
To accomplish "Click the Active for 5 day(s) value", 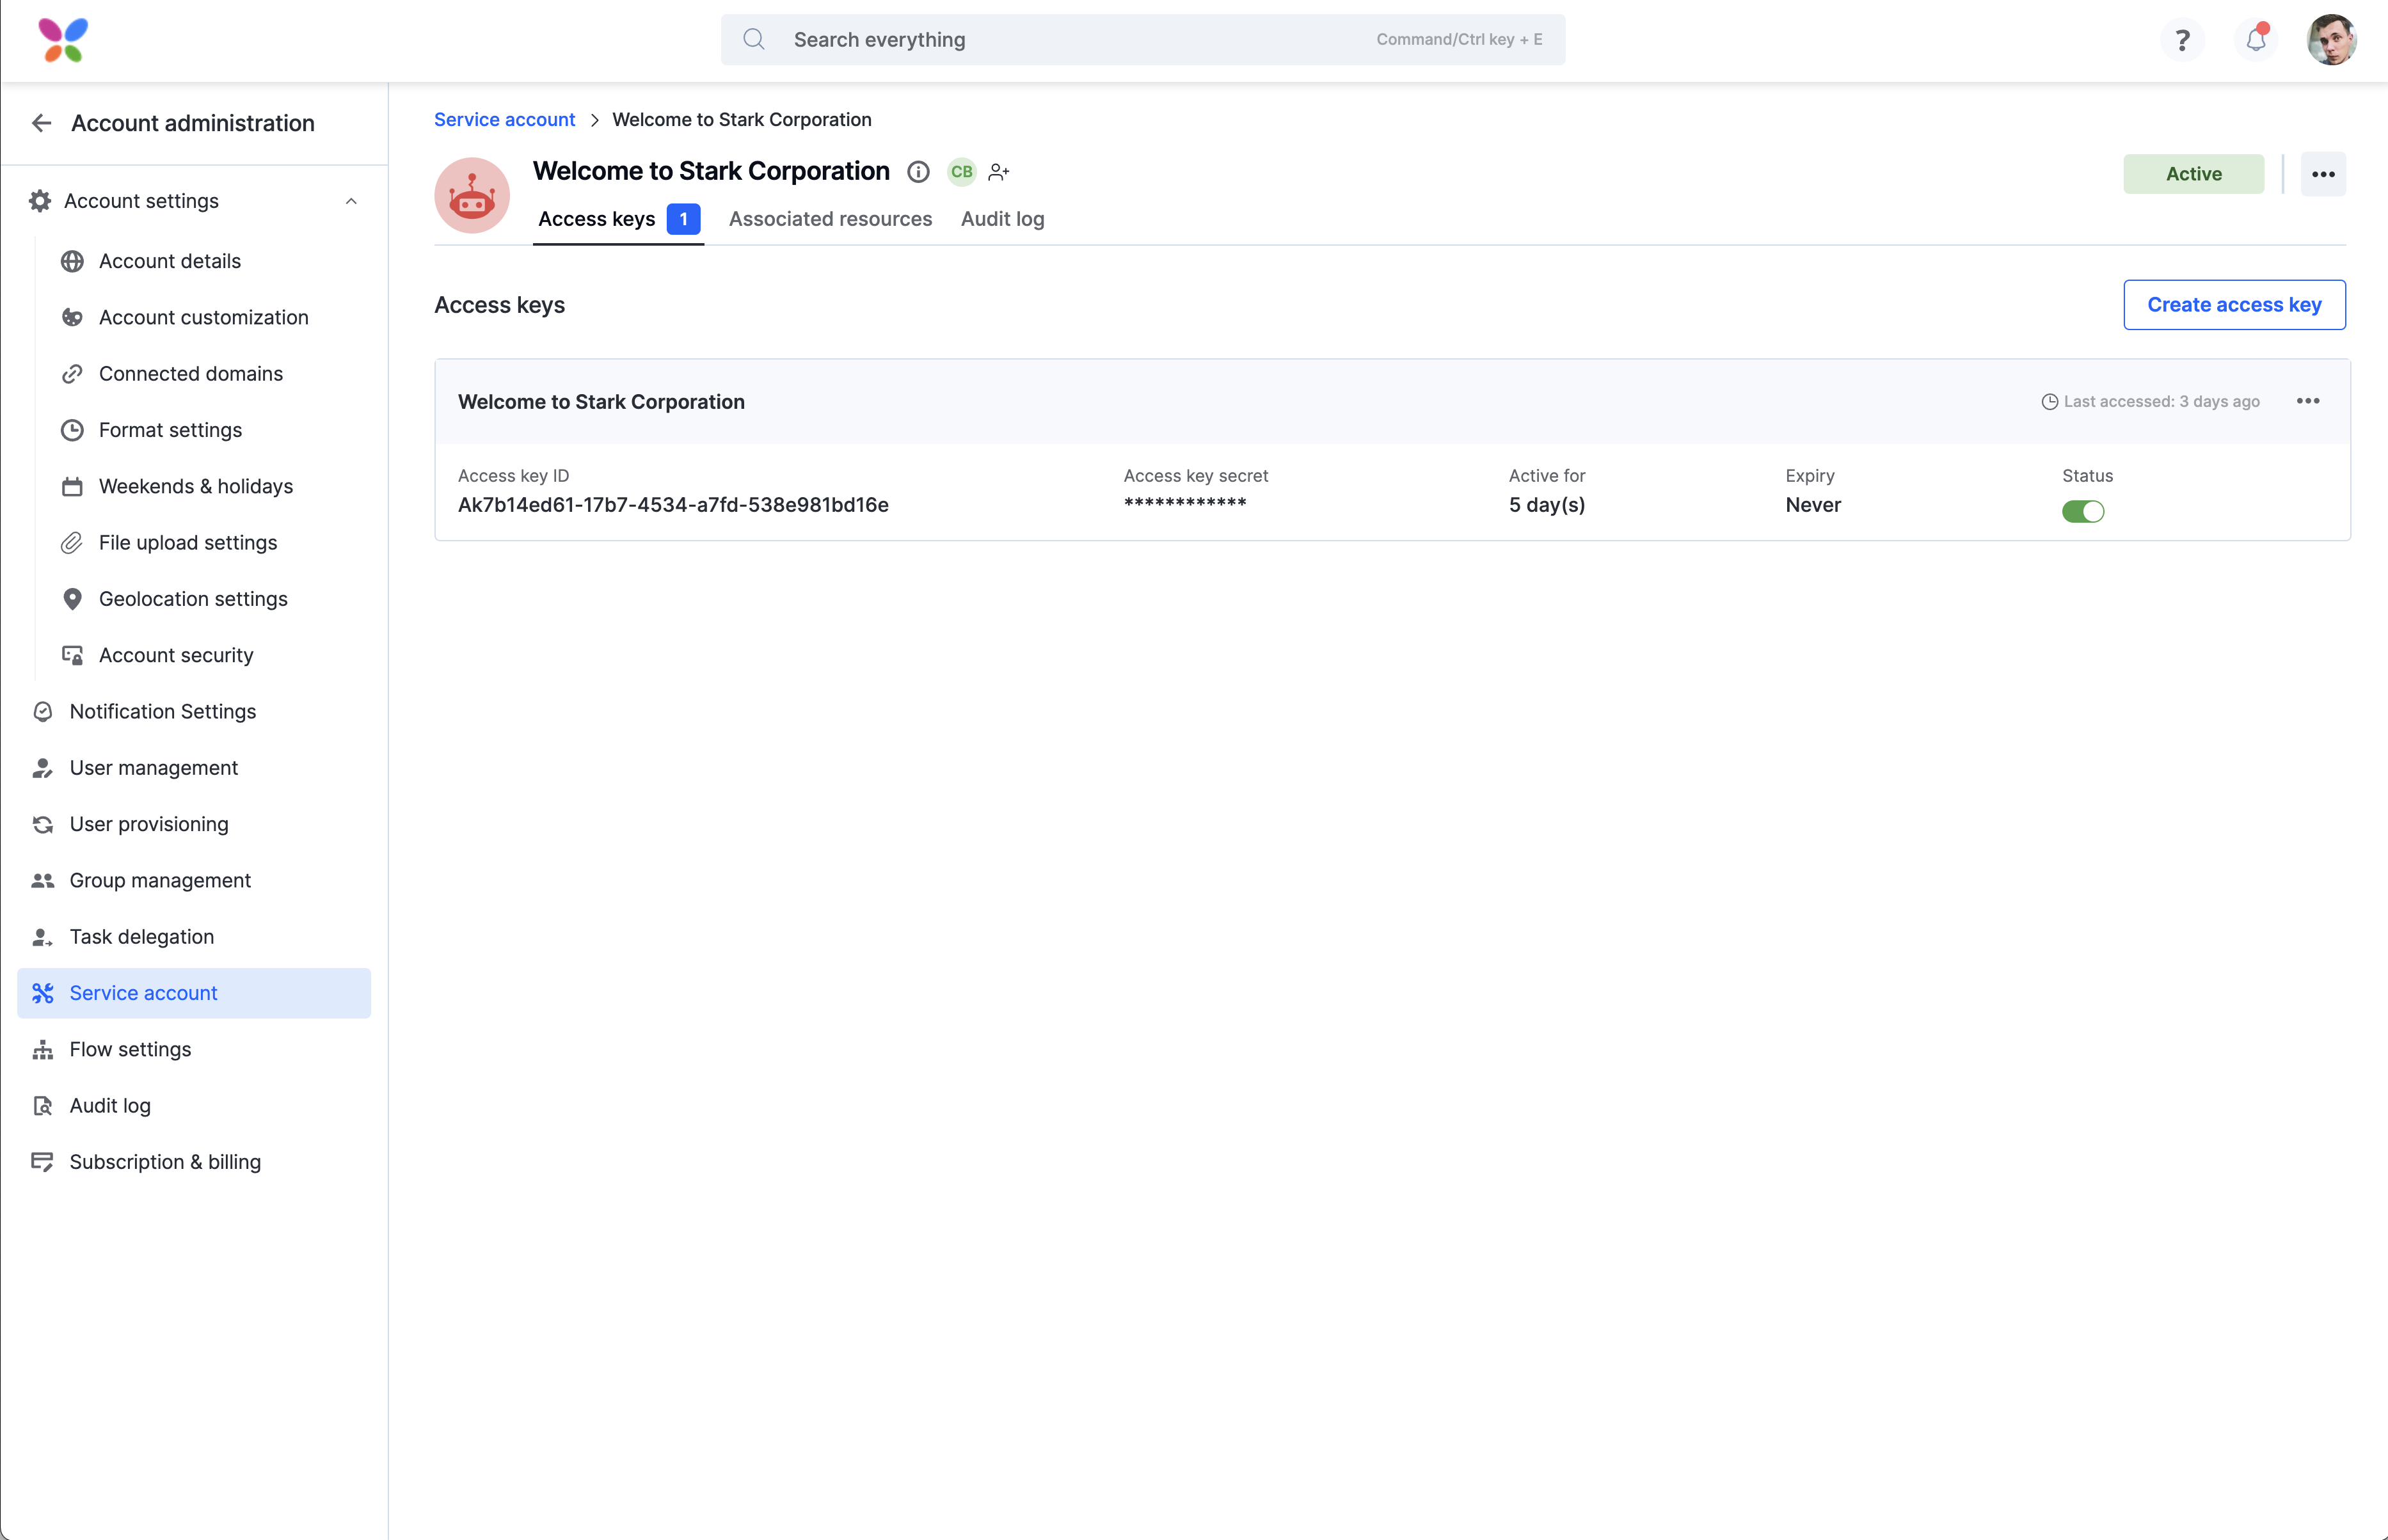I will coord(1547,505).
